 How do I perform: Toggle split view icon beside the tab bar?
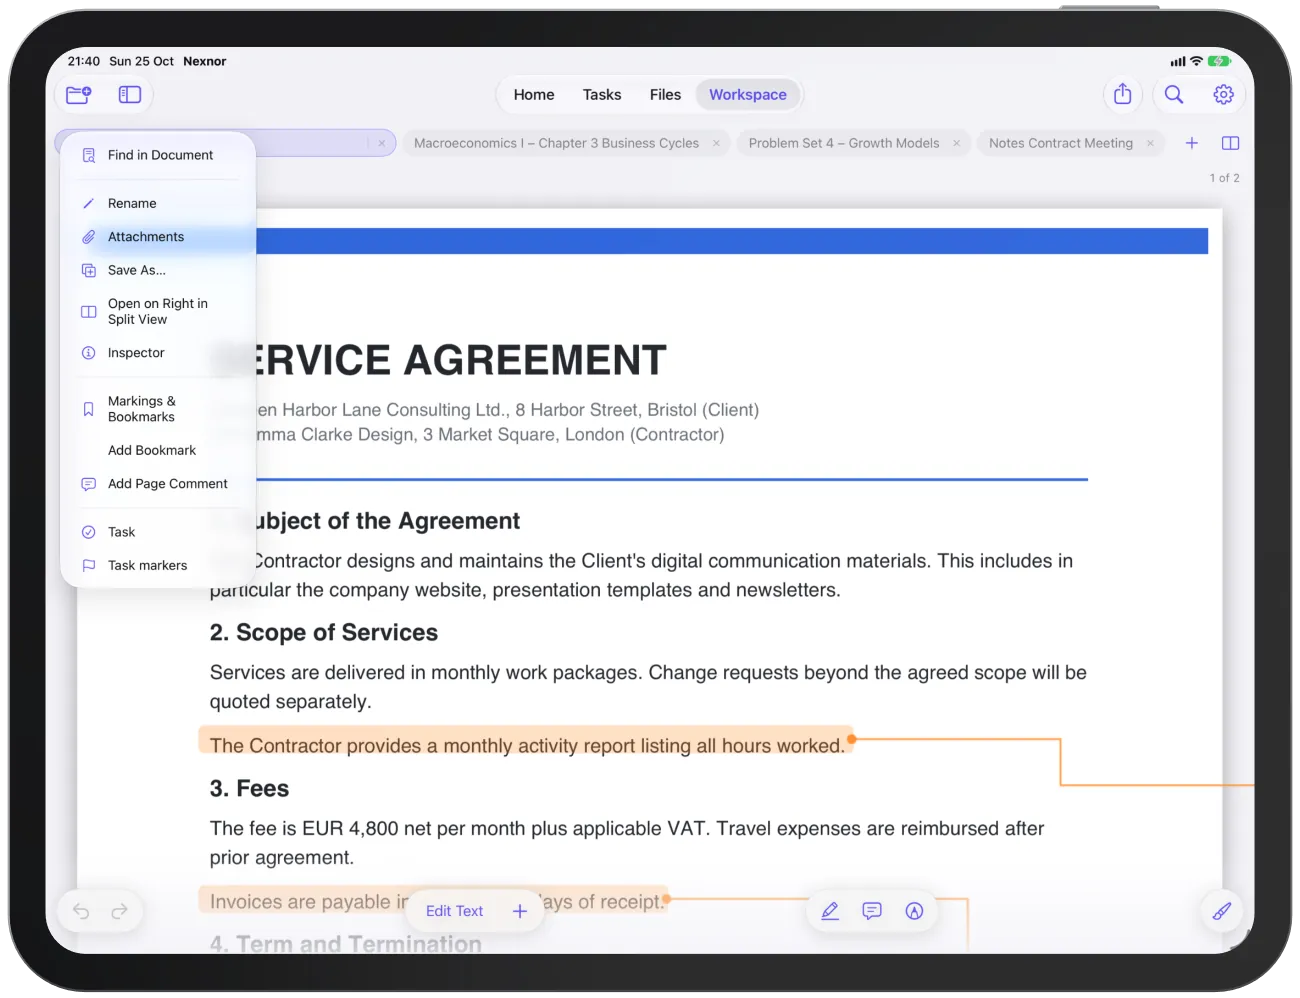tap(1231, 143)
